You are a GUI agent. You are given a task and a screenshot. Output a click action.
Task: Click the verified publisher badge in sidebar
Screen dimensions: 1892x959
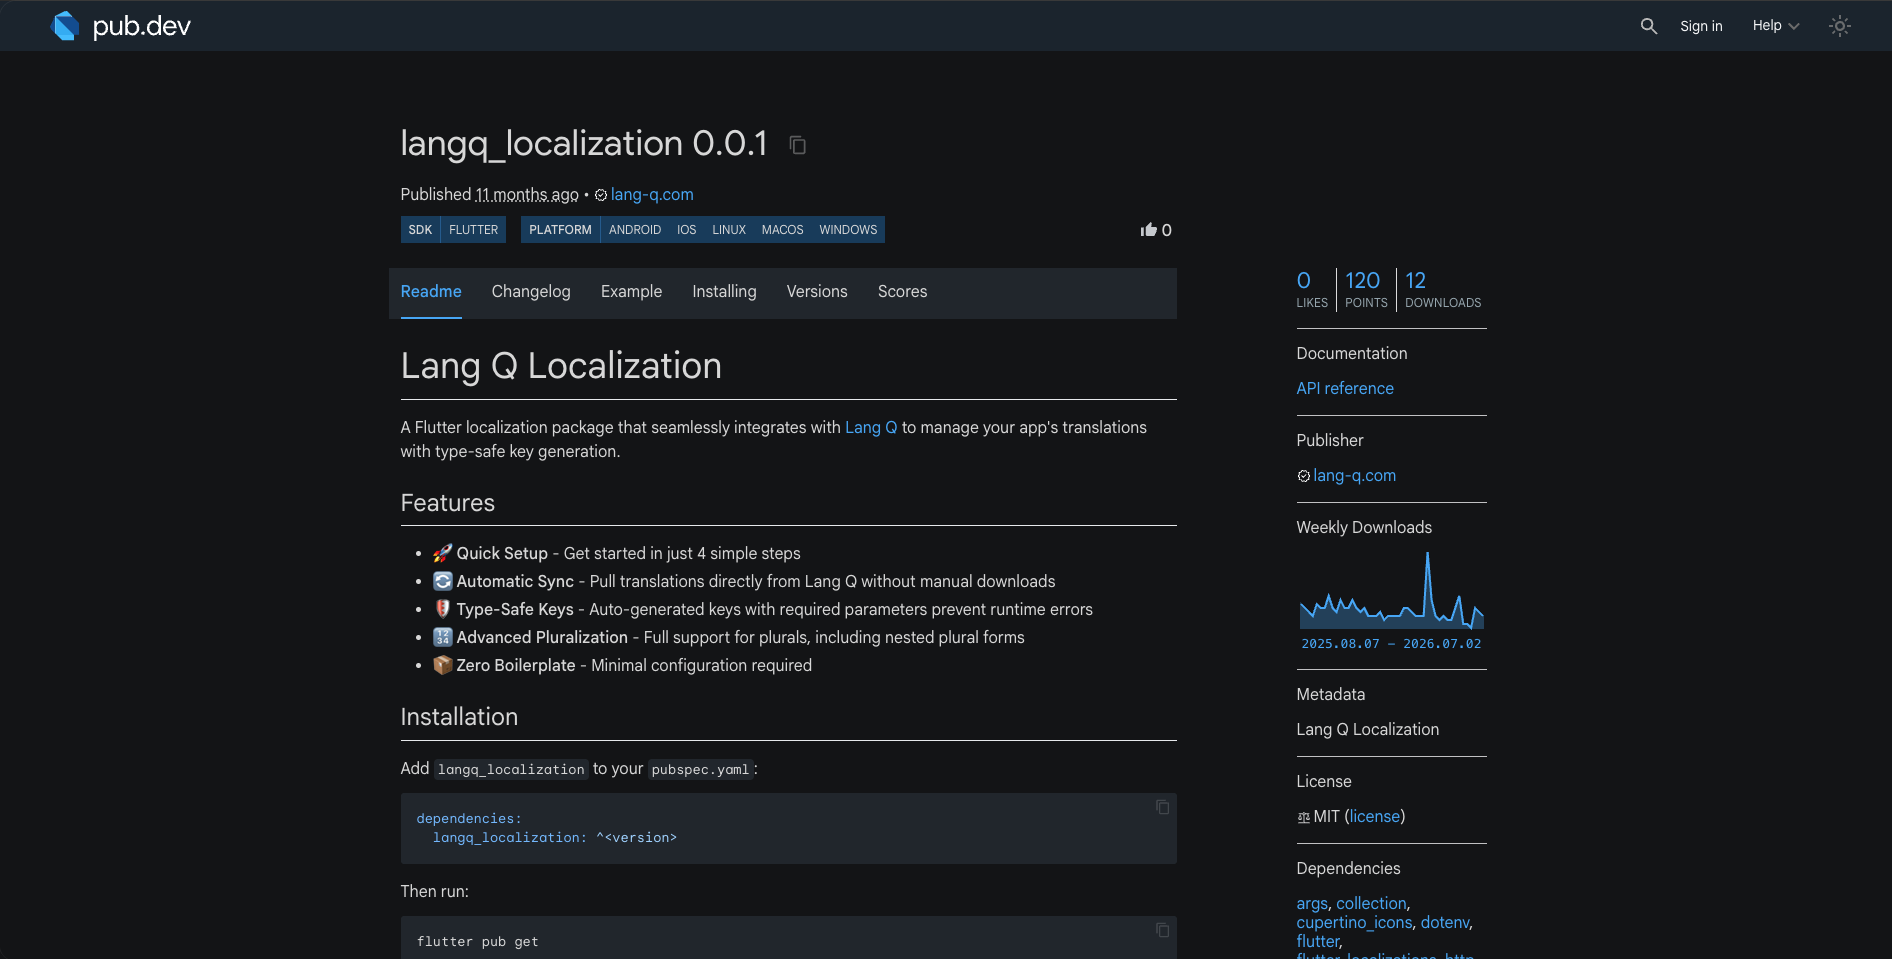(1304, 476)
